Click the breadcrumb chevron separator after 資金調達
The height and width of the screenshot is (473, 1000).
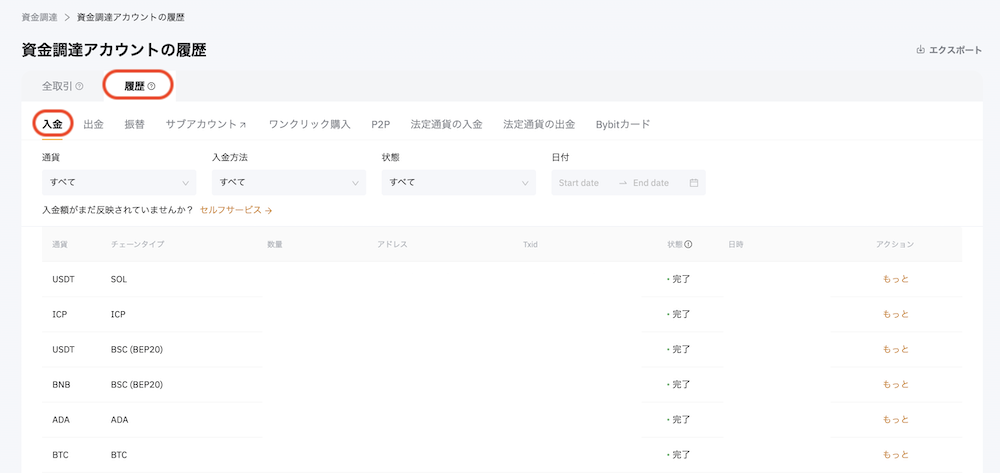coord(67,17)
